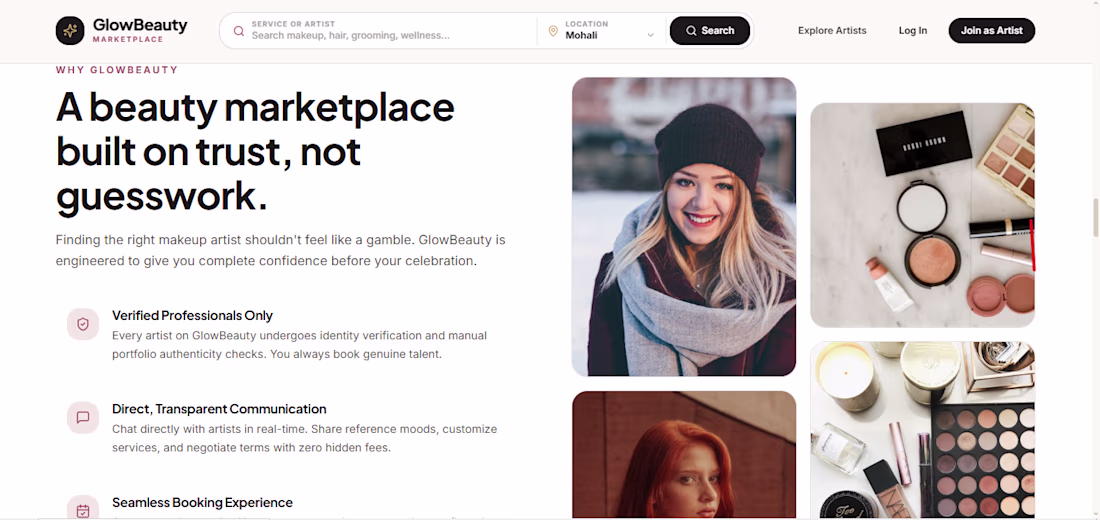The width and height of the screenshot is (1100, 520).
Task: Click the 'A beauty marketplace built on trust' headline
Action: (x=255, y=151)
